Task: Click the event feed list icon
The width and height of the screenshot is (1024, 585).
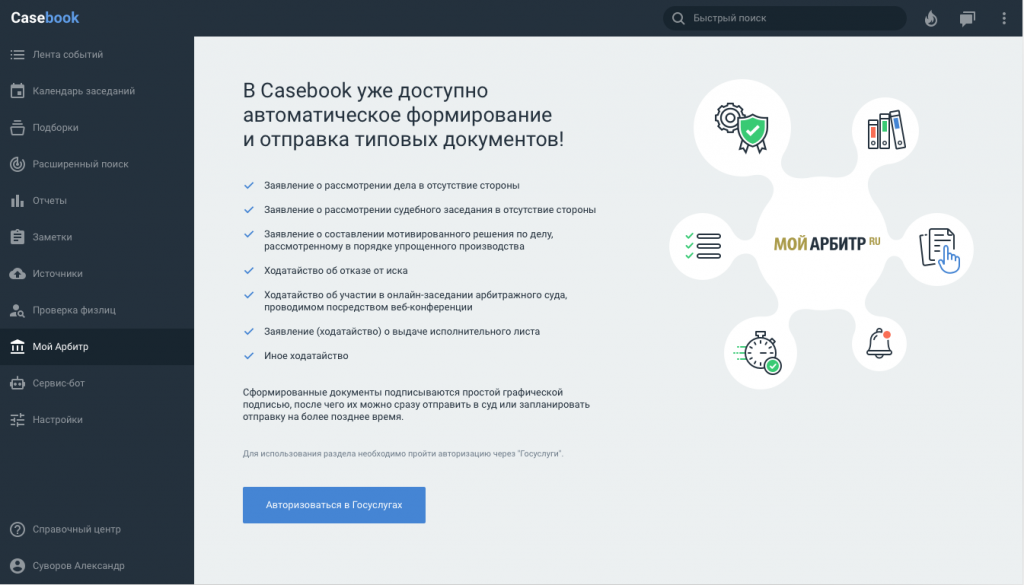Action: pos(18,55)
